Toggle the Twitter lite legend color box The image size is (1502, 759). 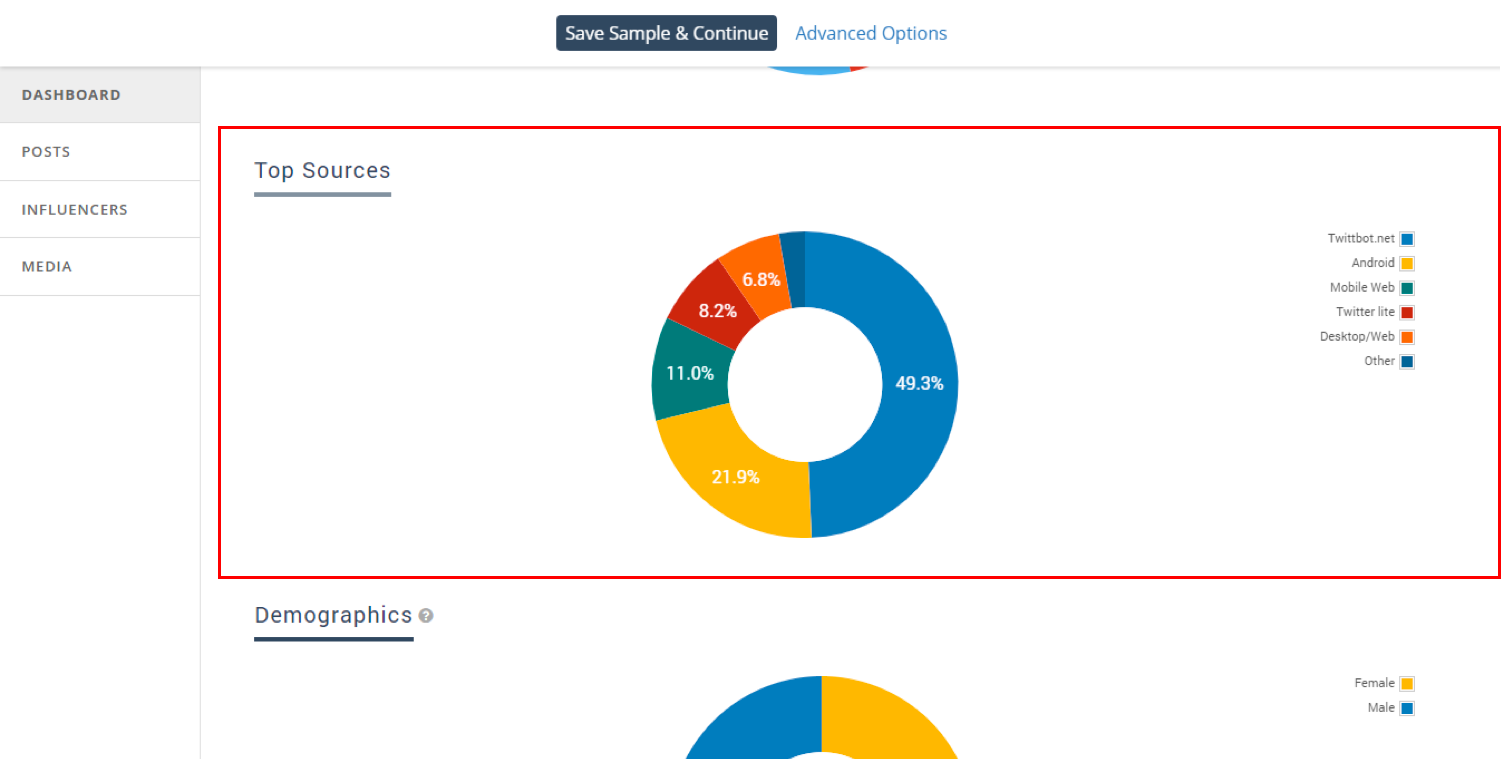click(x=1407, y=312)
